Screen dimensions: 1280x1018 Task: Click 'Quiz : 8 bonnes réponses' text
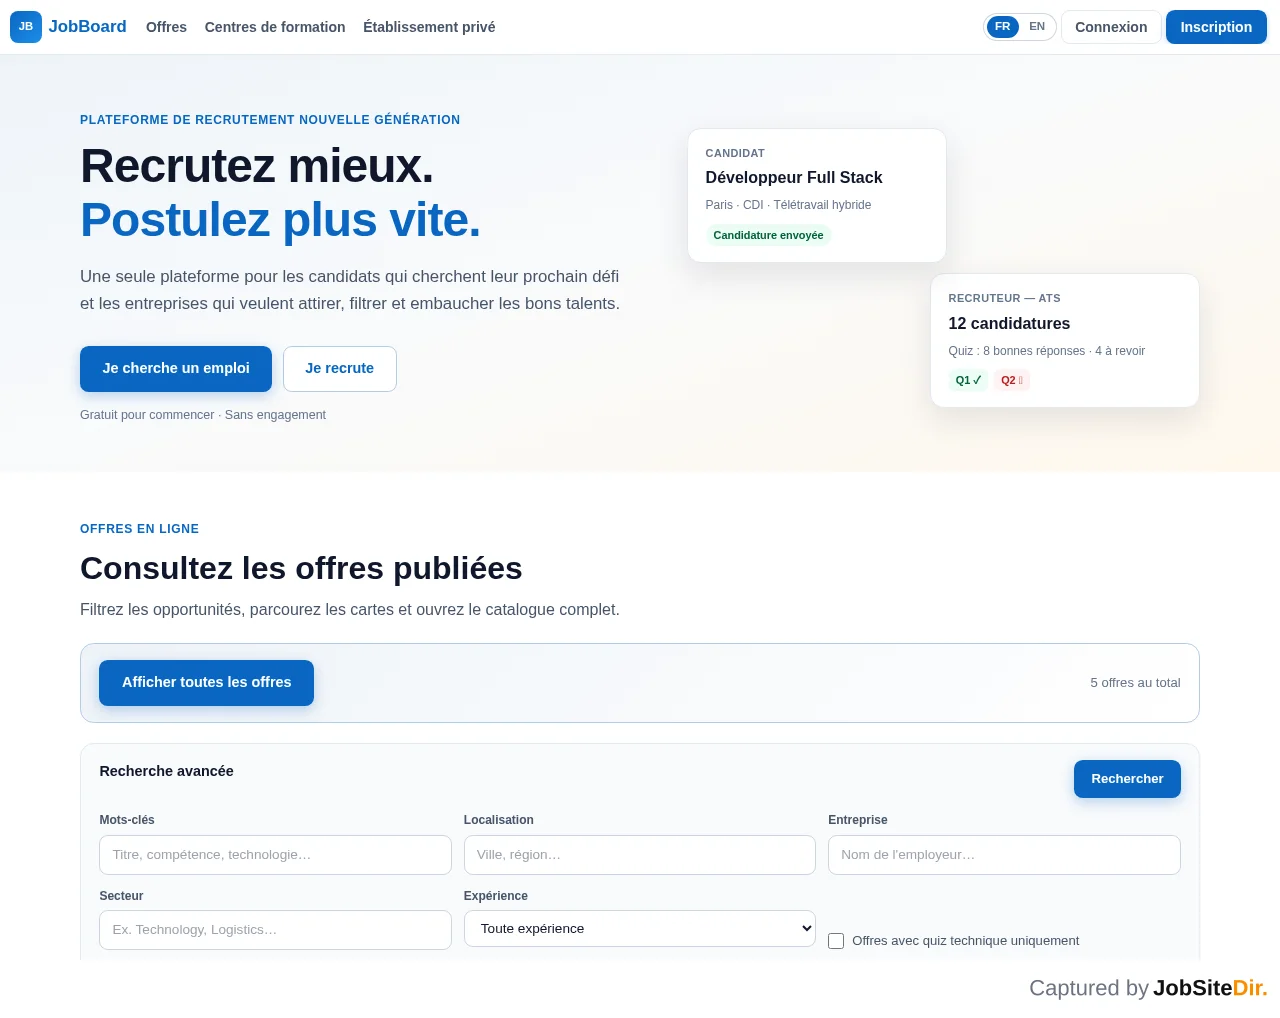(x=1016, y=351)
